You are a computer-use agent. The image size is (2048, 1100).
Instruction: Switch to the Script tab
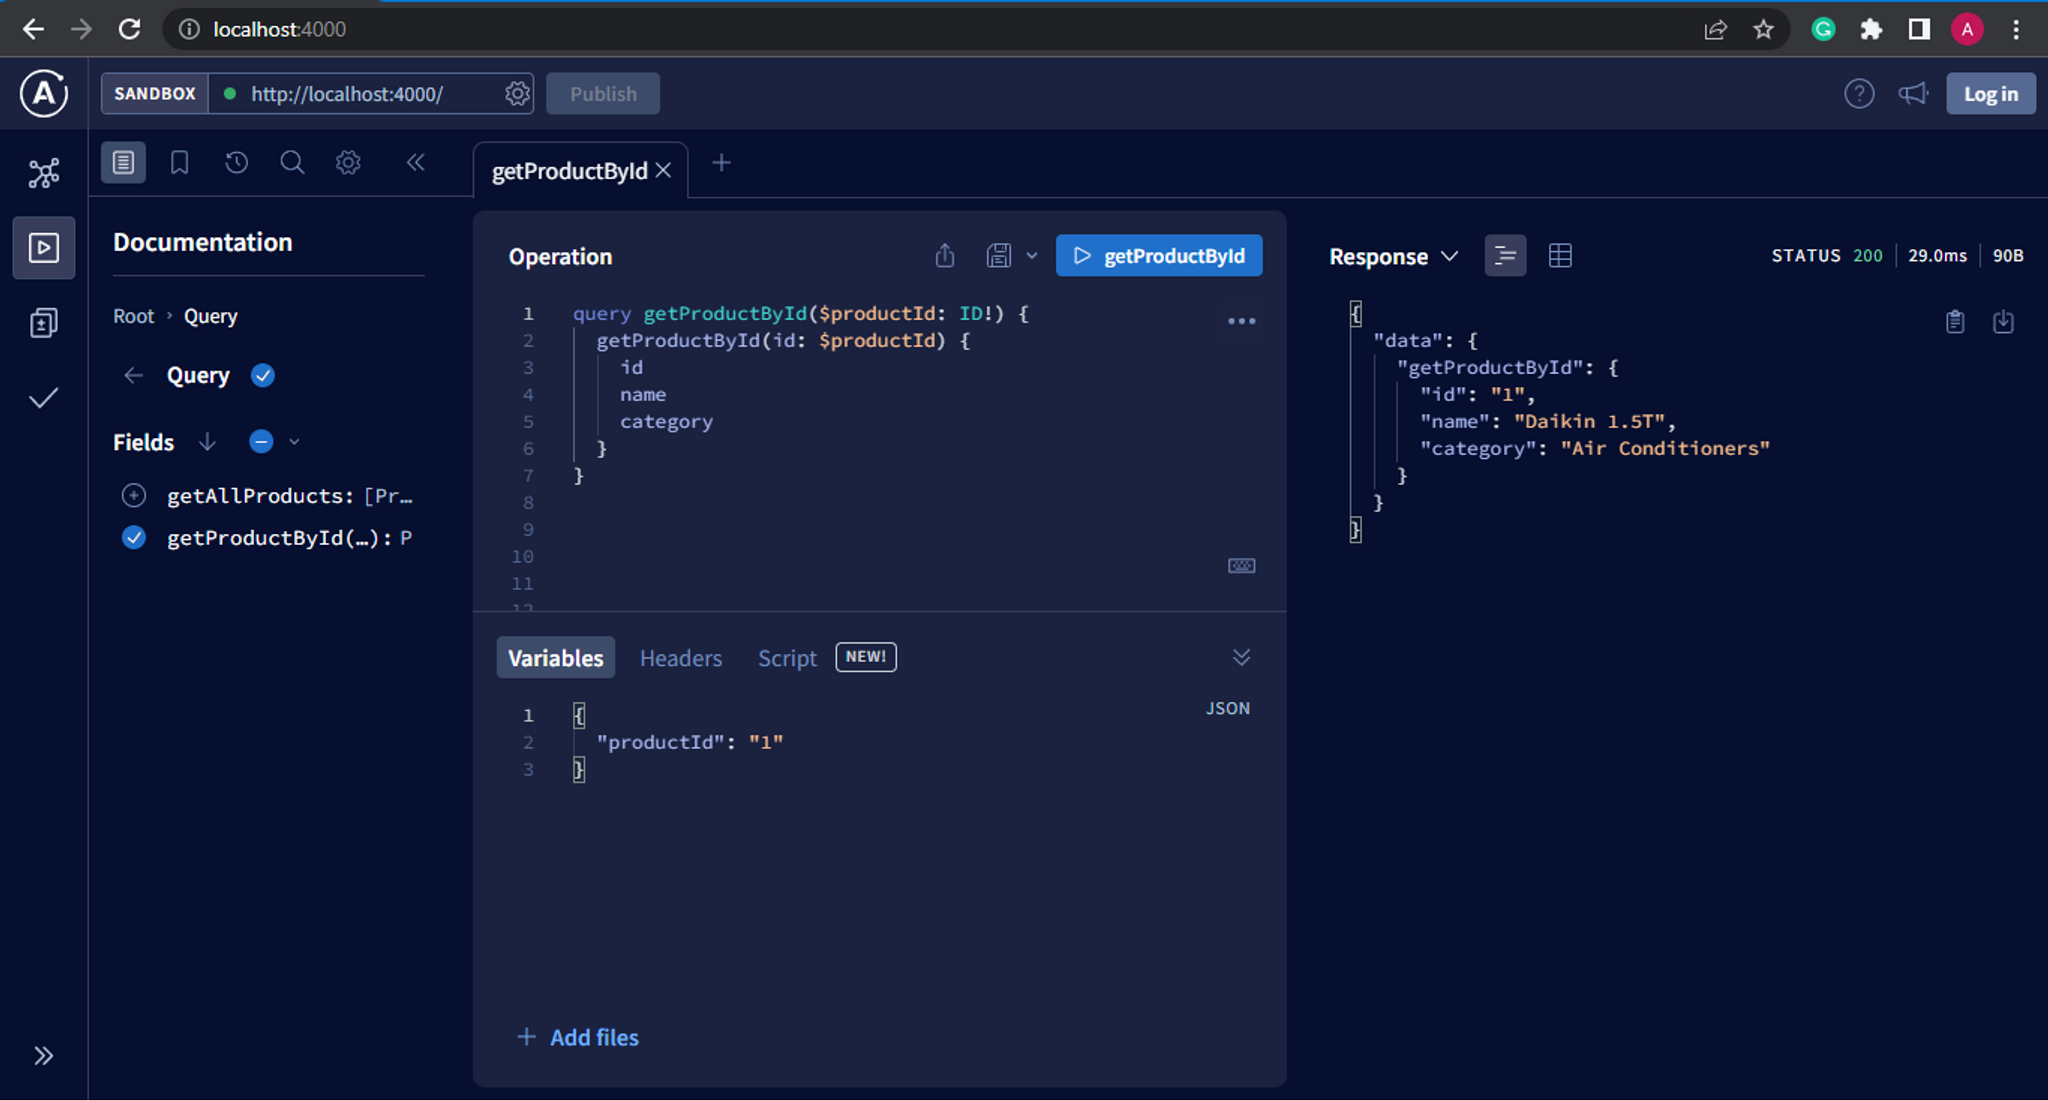pos(787,658)
